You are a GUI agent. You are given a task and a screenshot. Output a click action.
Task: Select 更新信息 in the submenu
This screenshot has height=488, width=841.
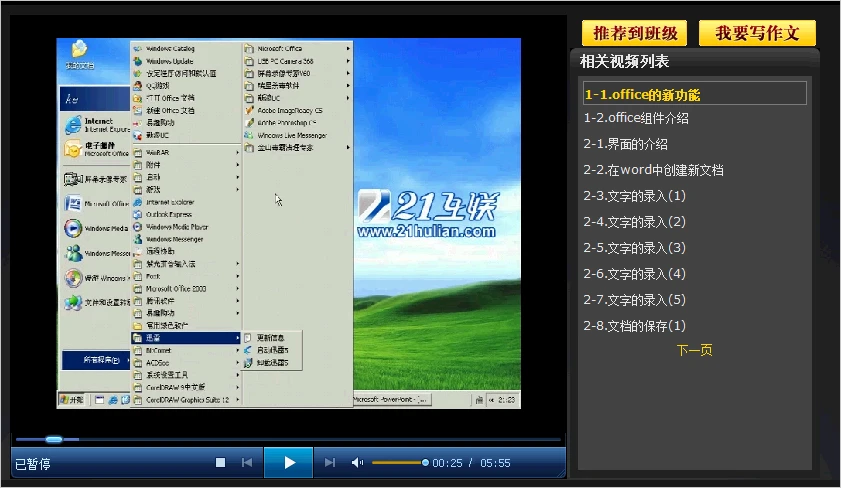coord(271,338)
